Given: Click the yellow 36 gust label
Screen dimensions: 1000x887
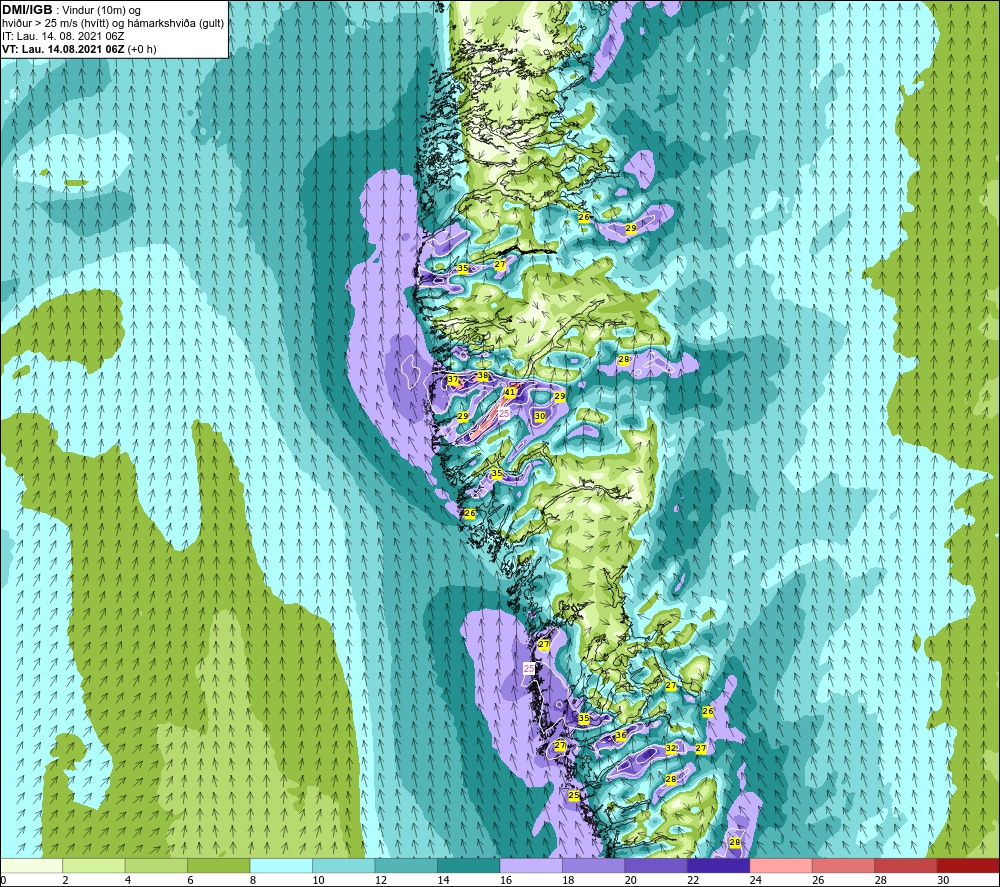Looking at the screenshot, I should pos(621,735).
